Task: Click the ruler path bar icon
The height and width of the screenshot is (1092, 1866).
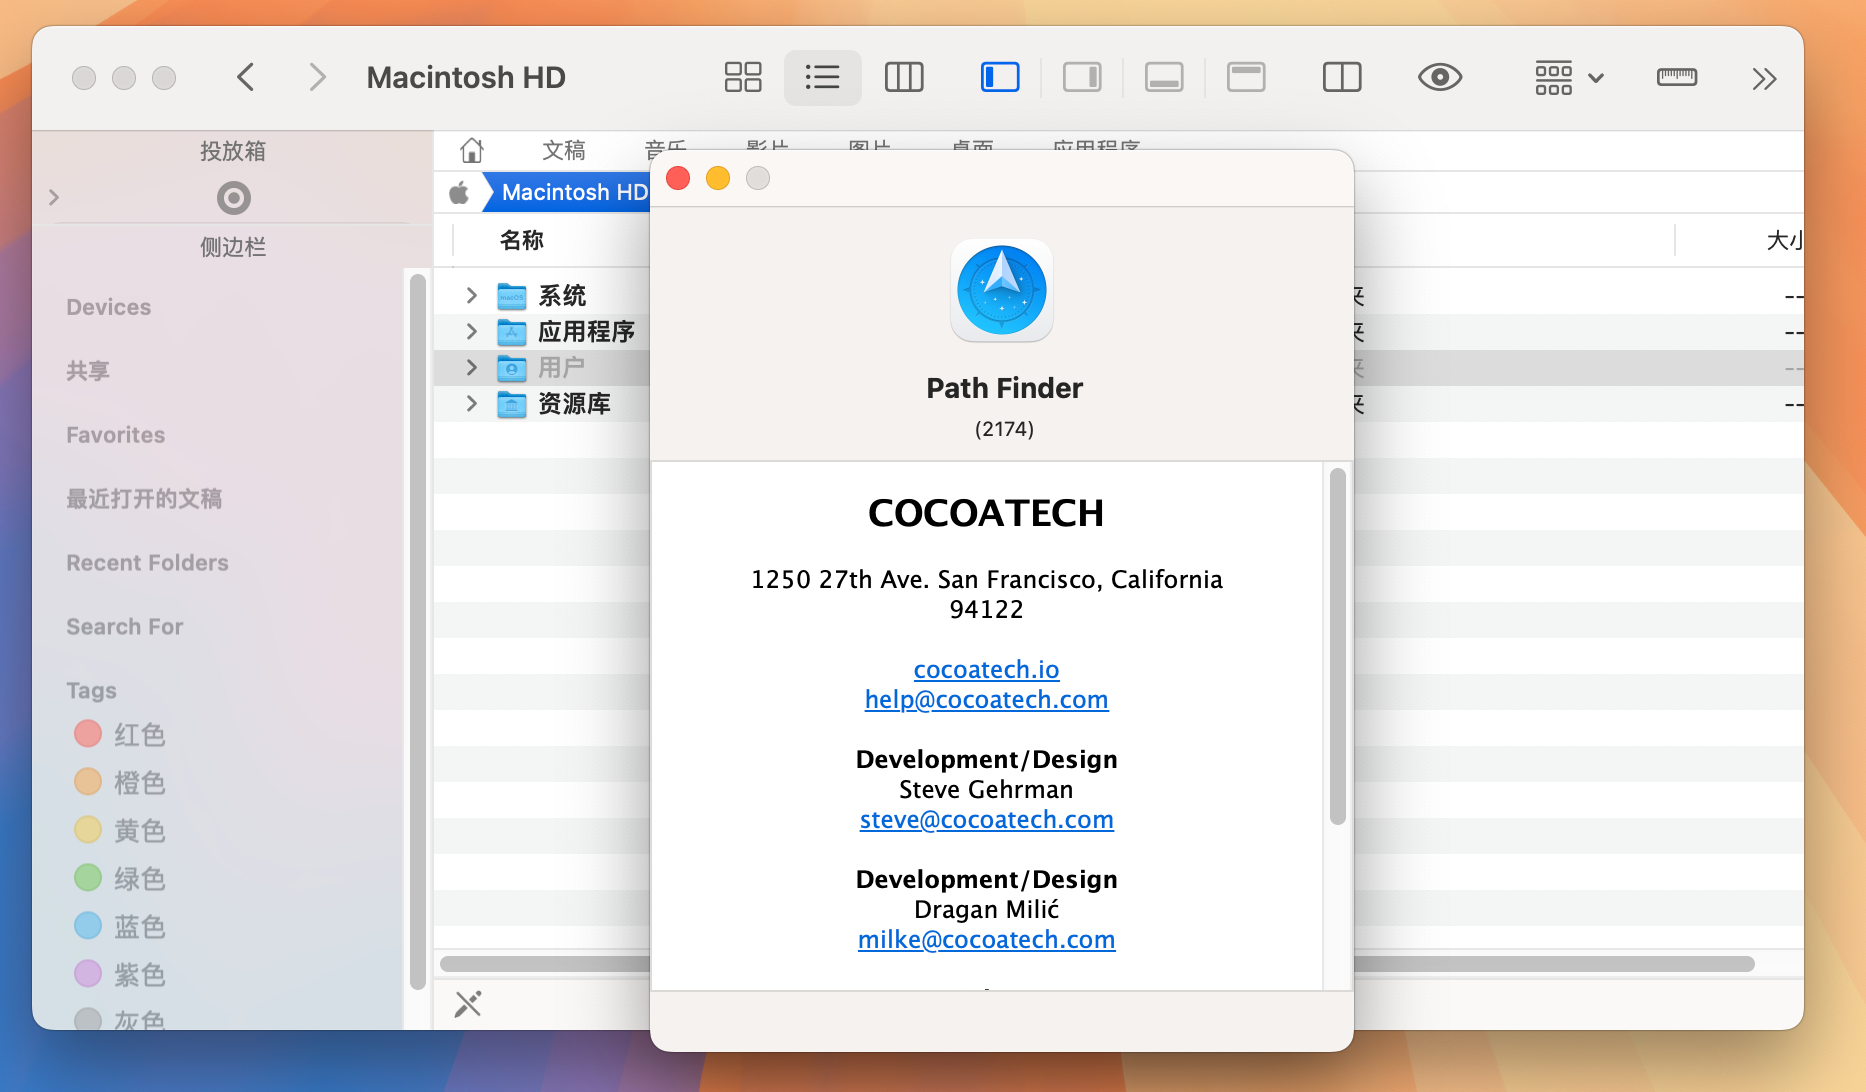Action: tap(1677, 78)
